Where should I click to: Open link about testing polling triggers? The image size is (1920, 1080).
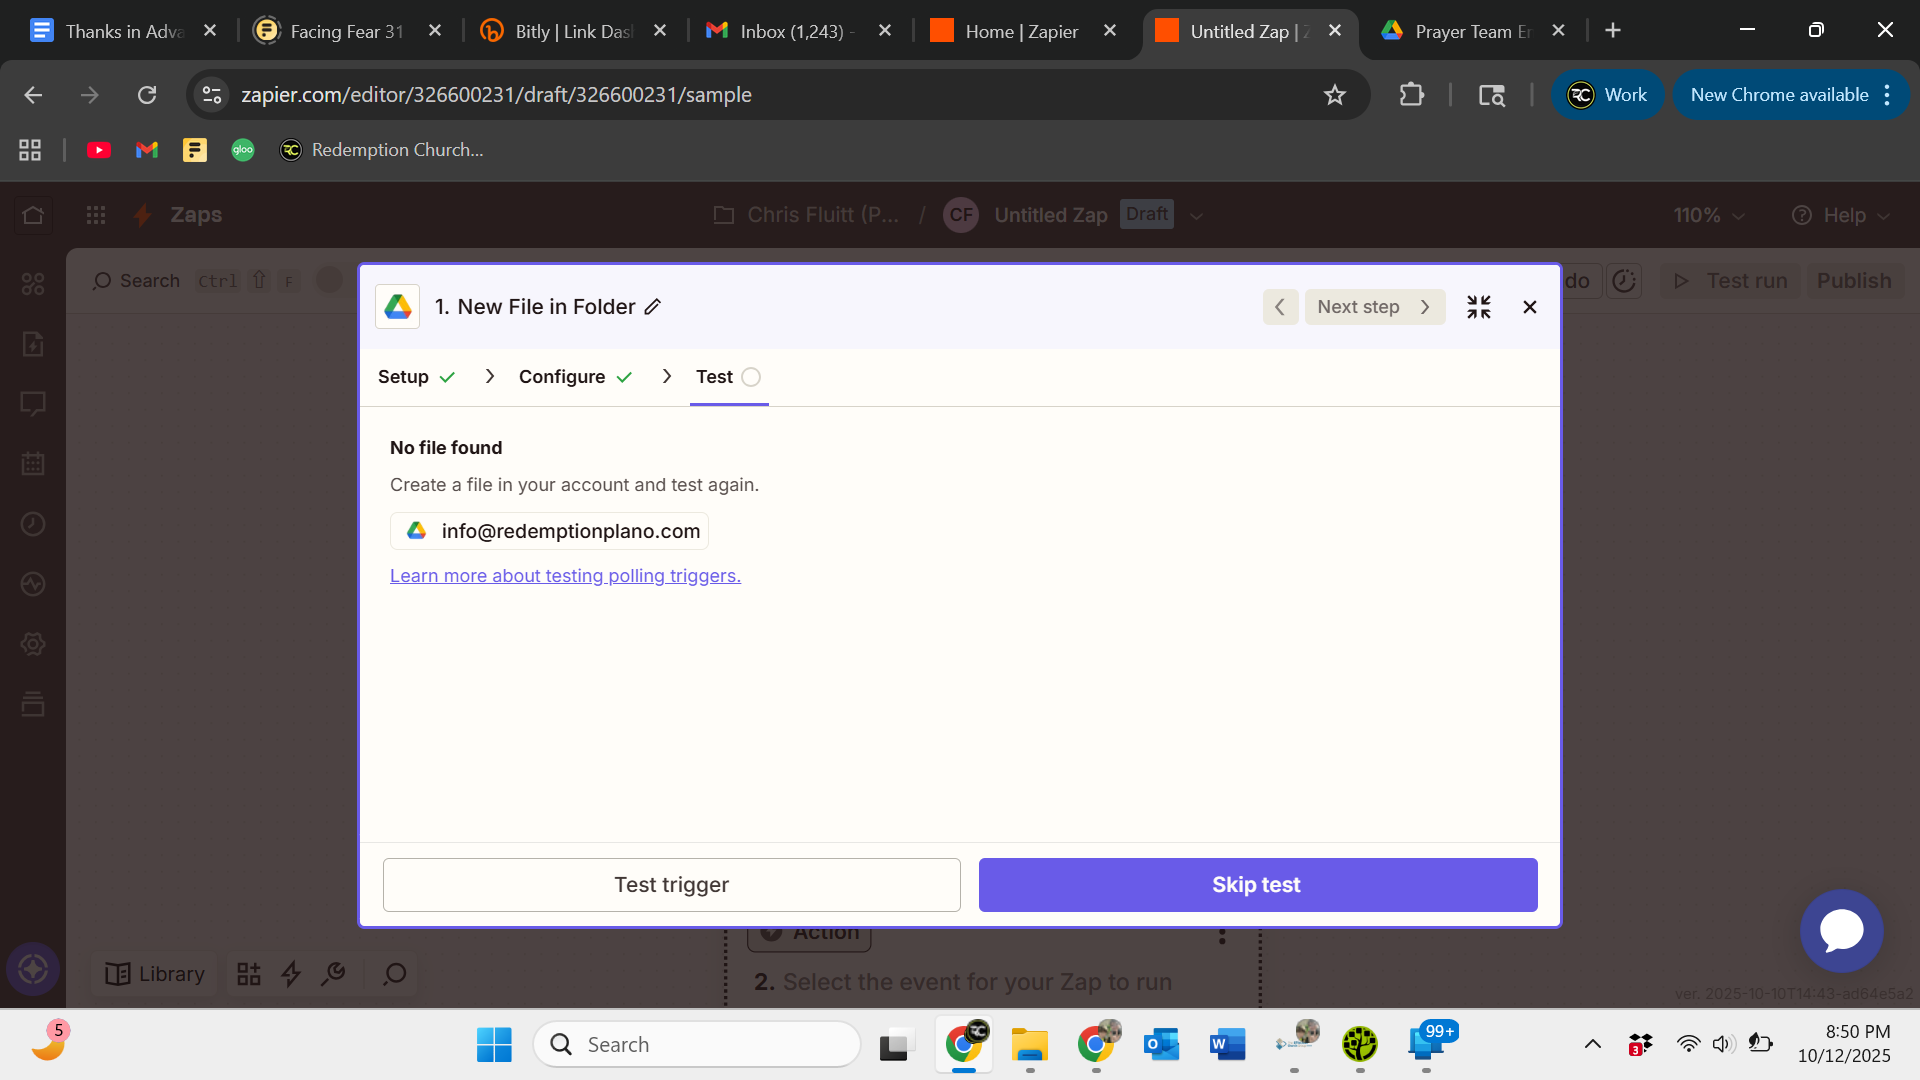click(565, 576)
